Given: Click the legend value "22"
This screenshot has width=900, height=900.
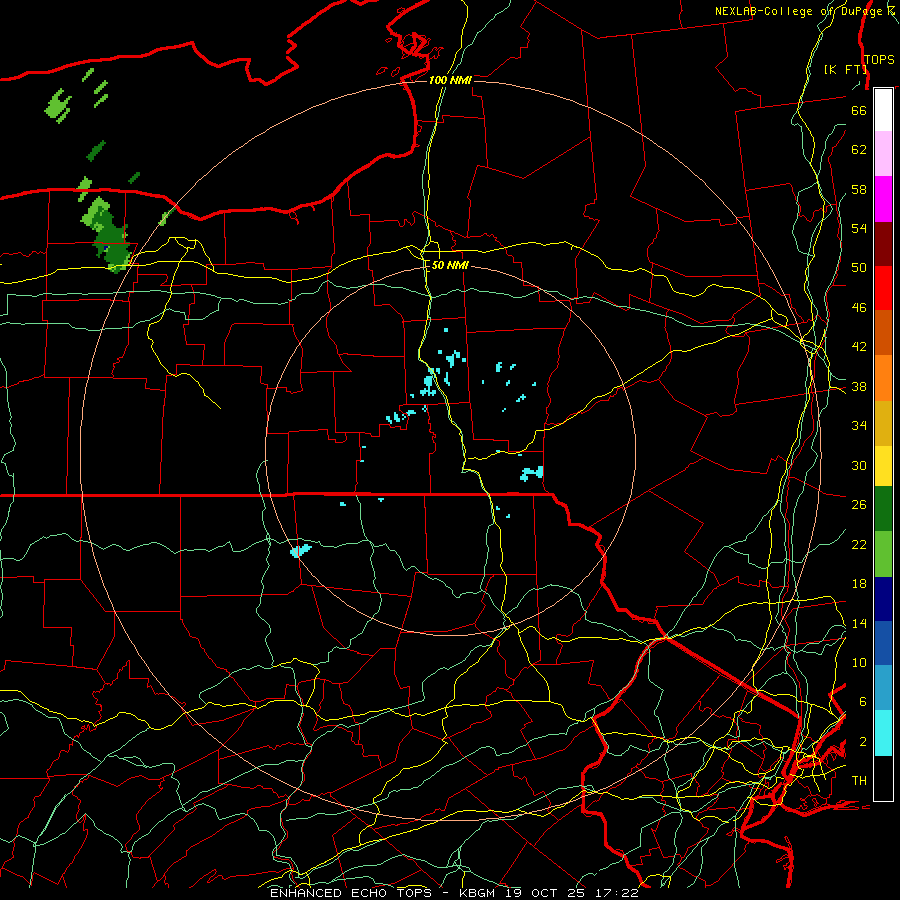Looking at the screenshot, I should point(859,545).
